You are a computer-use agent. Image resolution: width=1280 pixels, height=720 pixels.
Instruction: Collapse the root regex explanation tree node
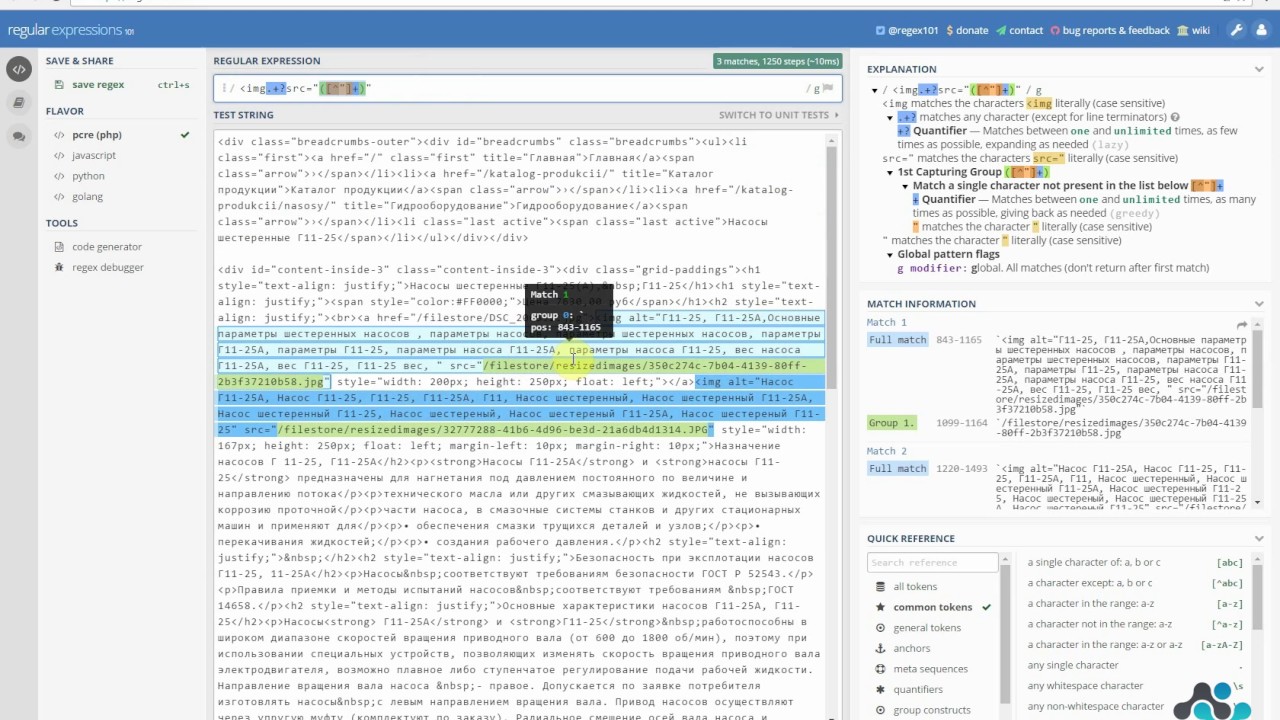click(873, 90)
